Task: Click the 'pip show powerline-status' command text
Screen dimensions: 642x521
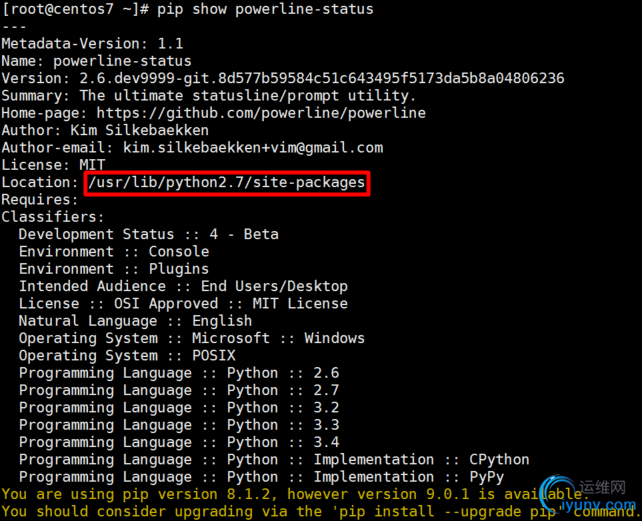Action: click(265, 9)
